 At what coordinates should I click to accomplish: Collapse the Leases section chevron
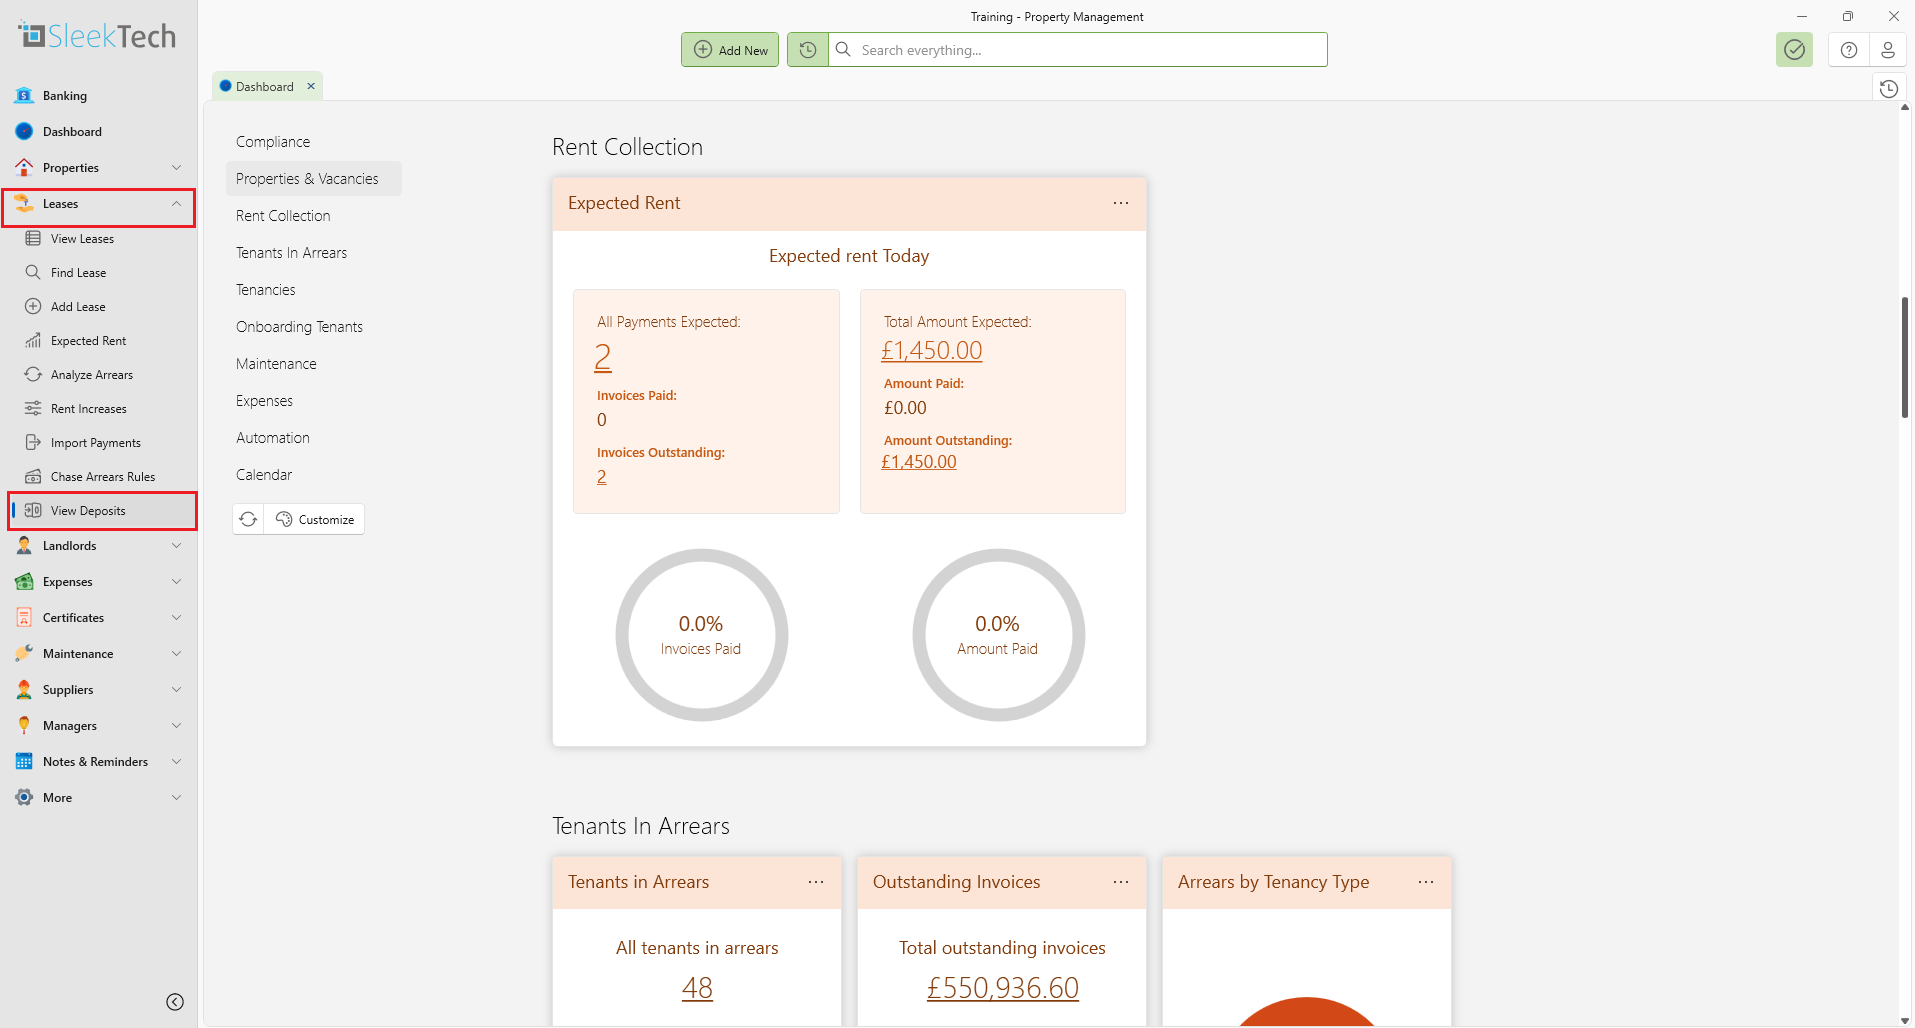(176, 204)
